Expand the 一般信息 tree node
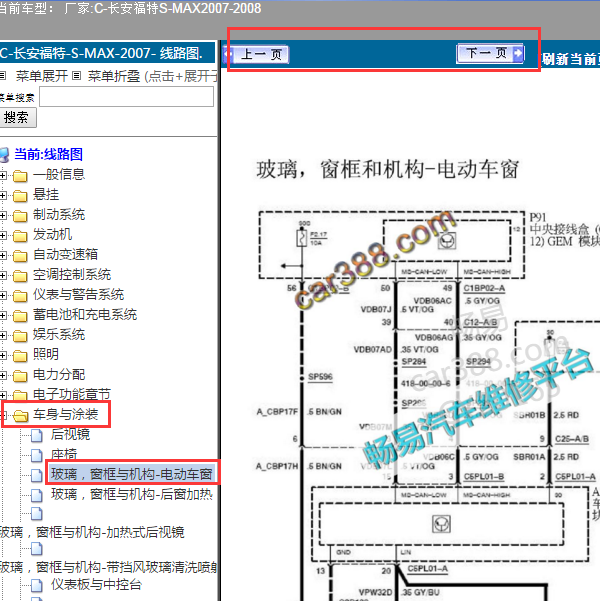This screenshot has width=600, height=601. tap(3, 176)
